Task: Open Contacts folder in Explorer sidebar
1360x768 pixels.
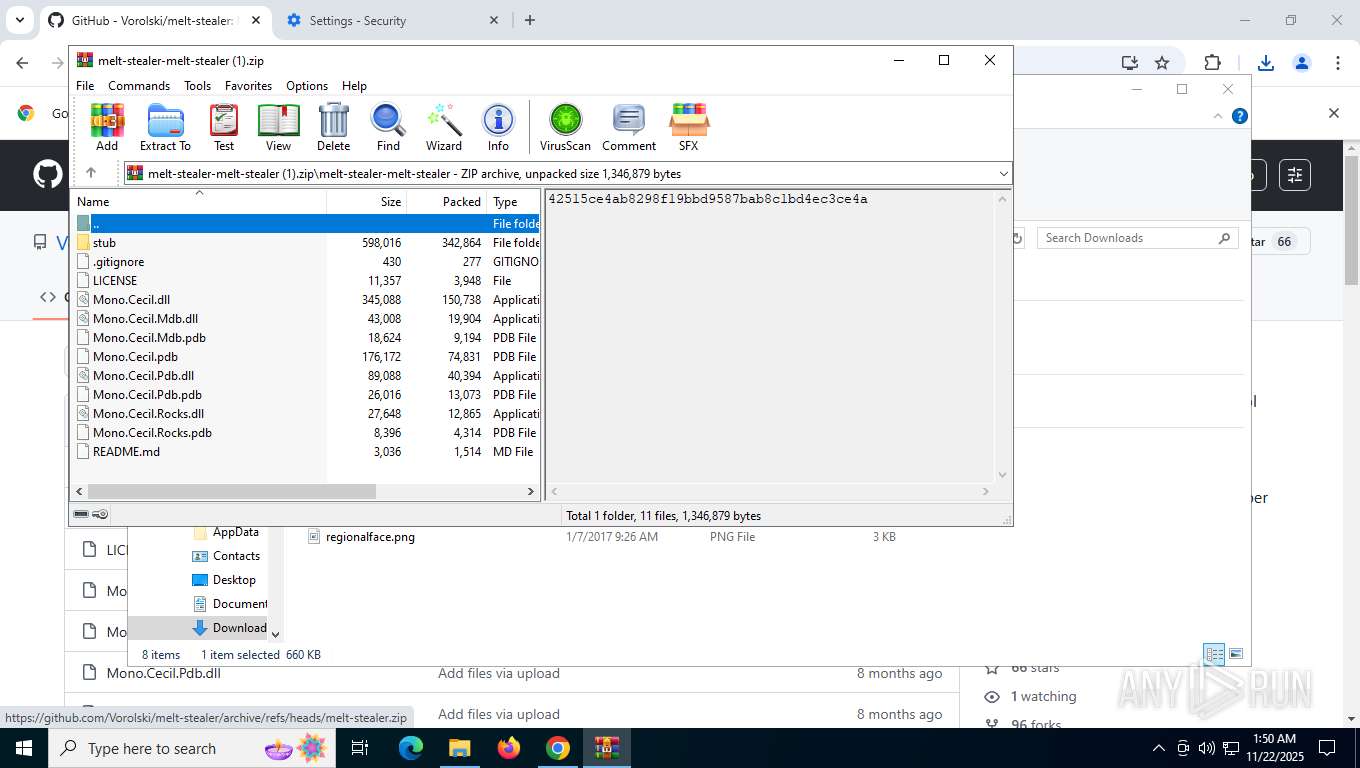Action: (236, 556)
